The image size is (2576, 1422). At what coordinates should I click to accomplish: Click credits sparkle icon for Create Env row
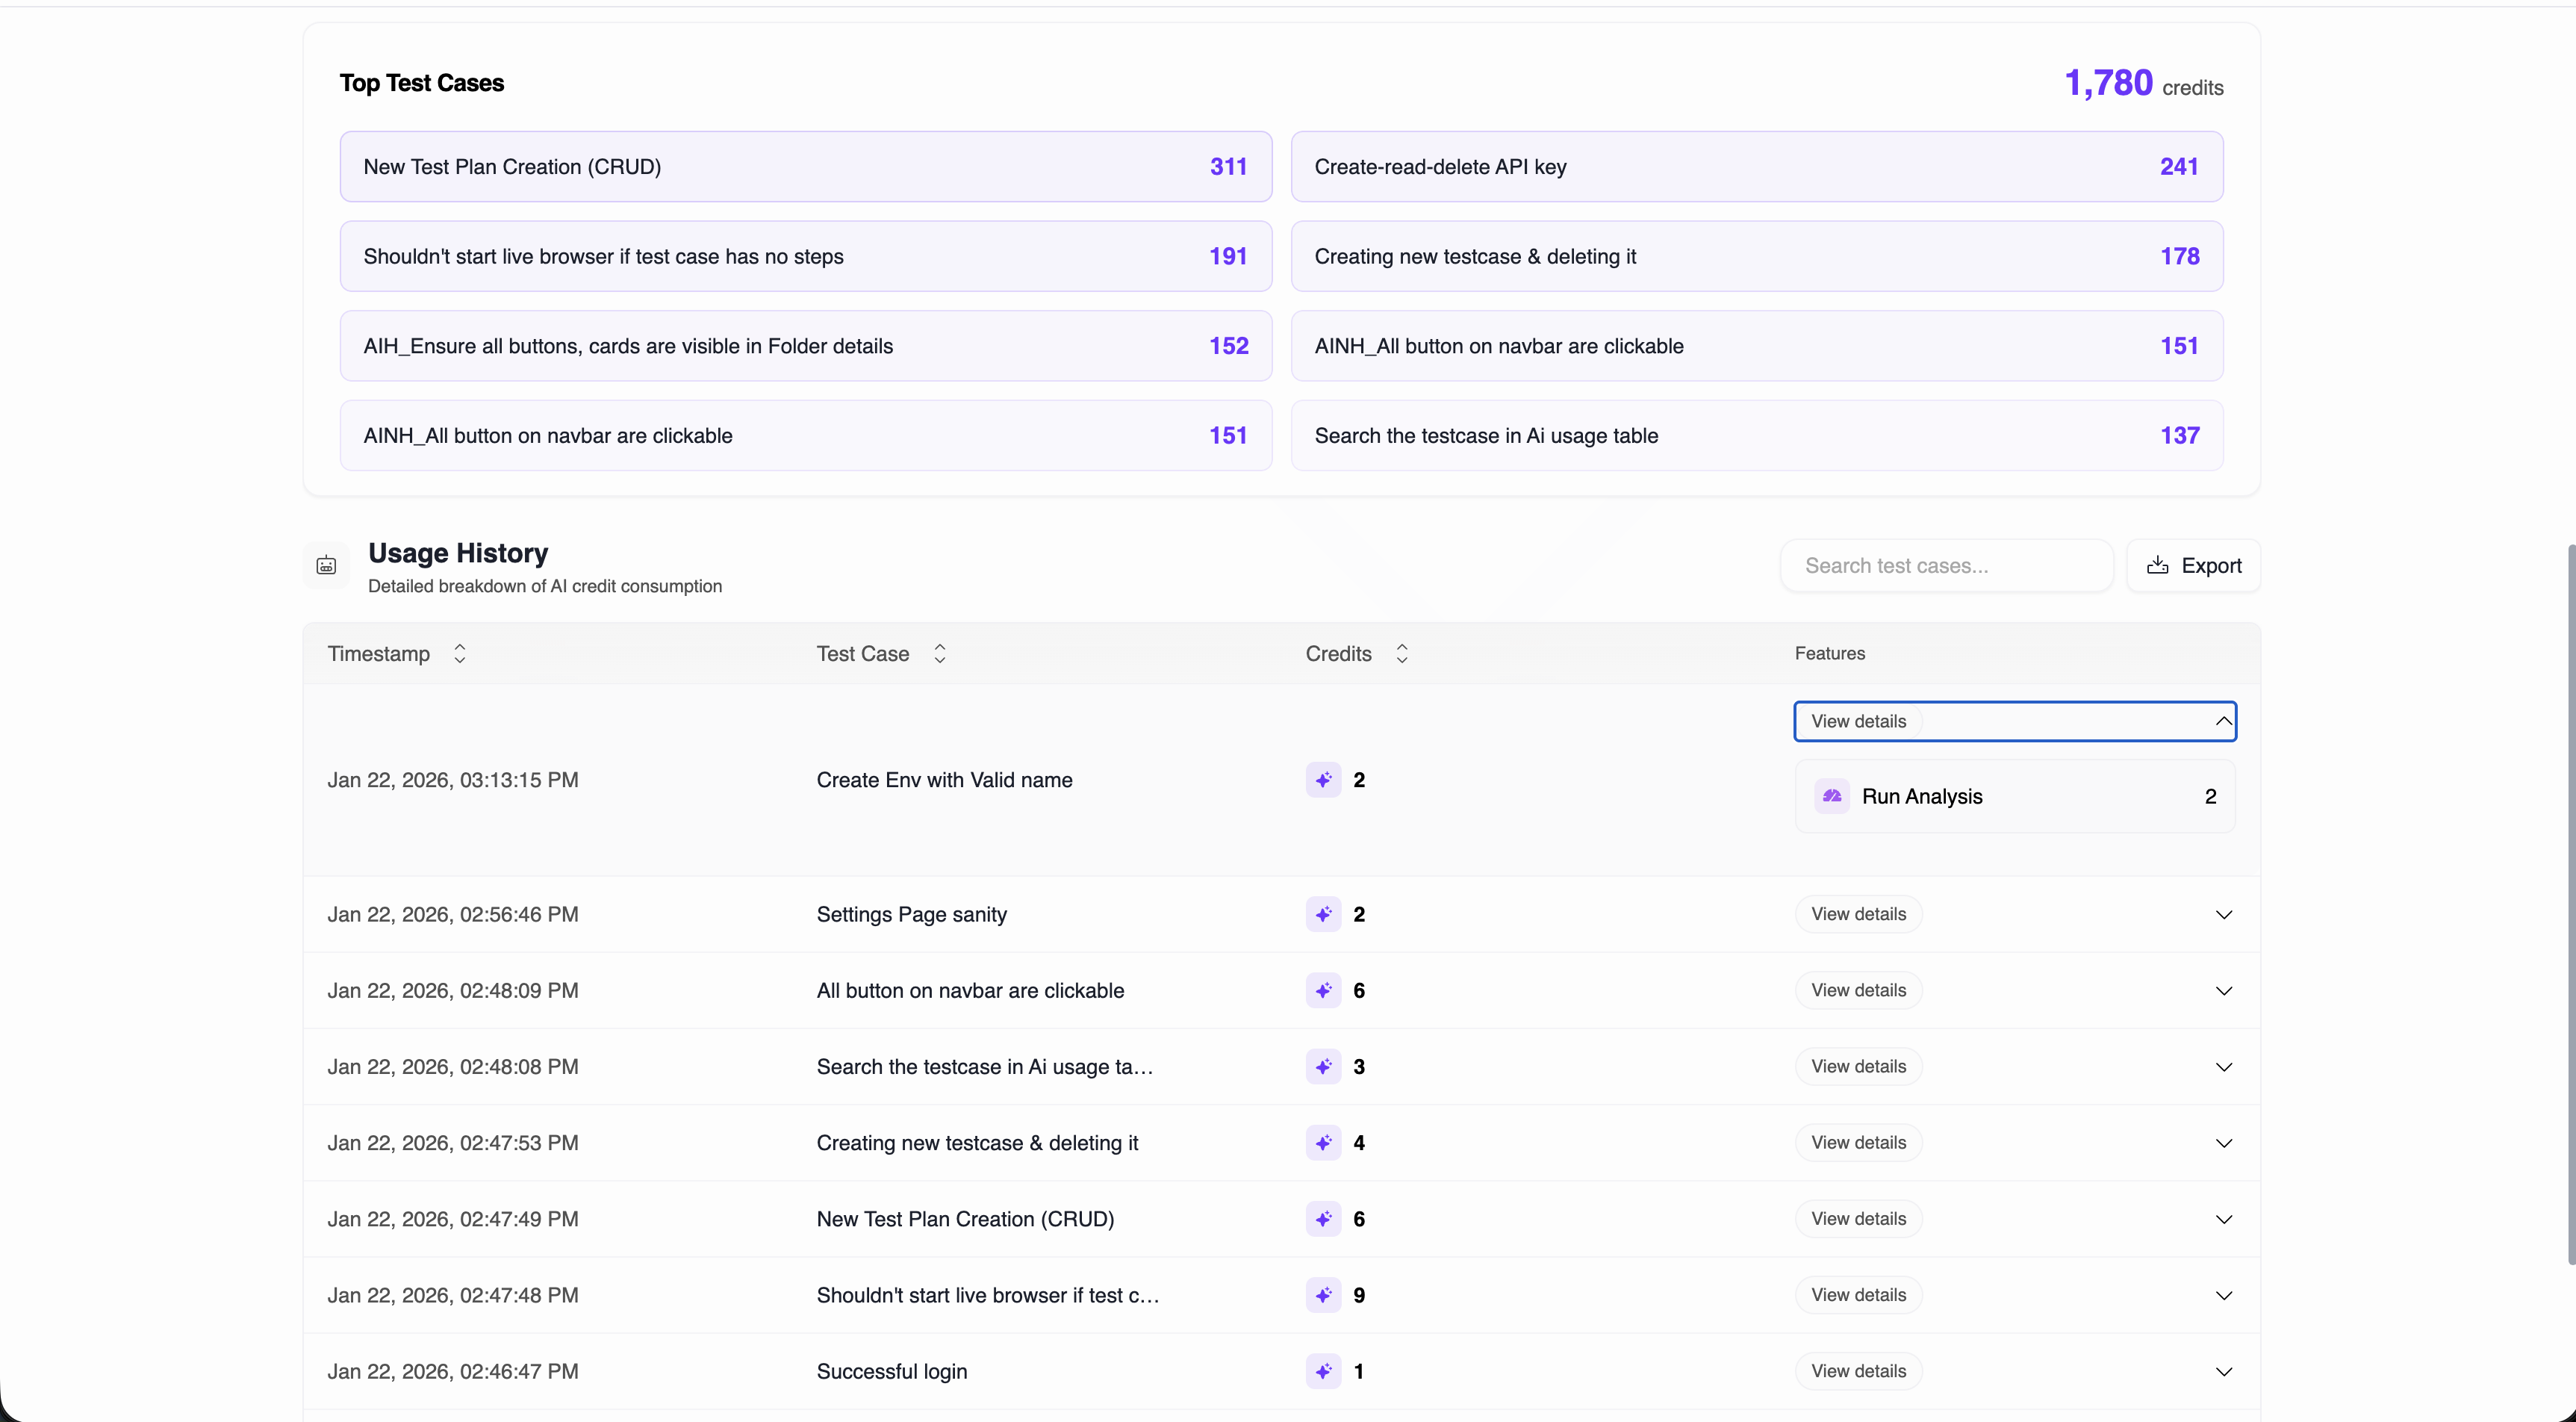1323,780
